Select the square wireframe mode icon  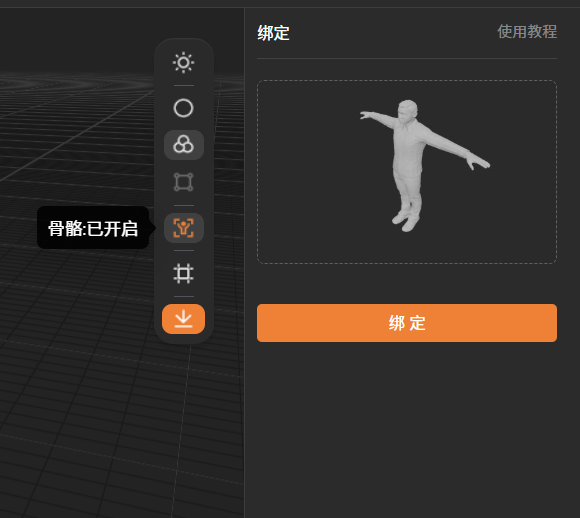coord(183,182)
